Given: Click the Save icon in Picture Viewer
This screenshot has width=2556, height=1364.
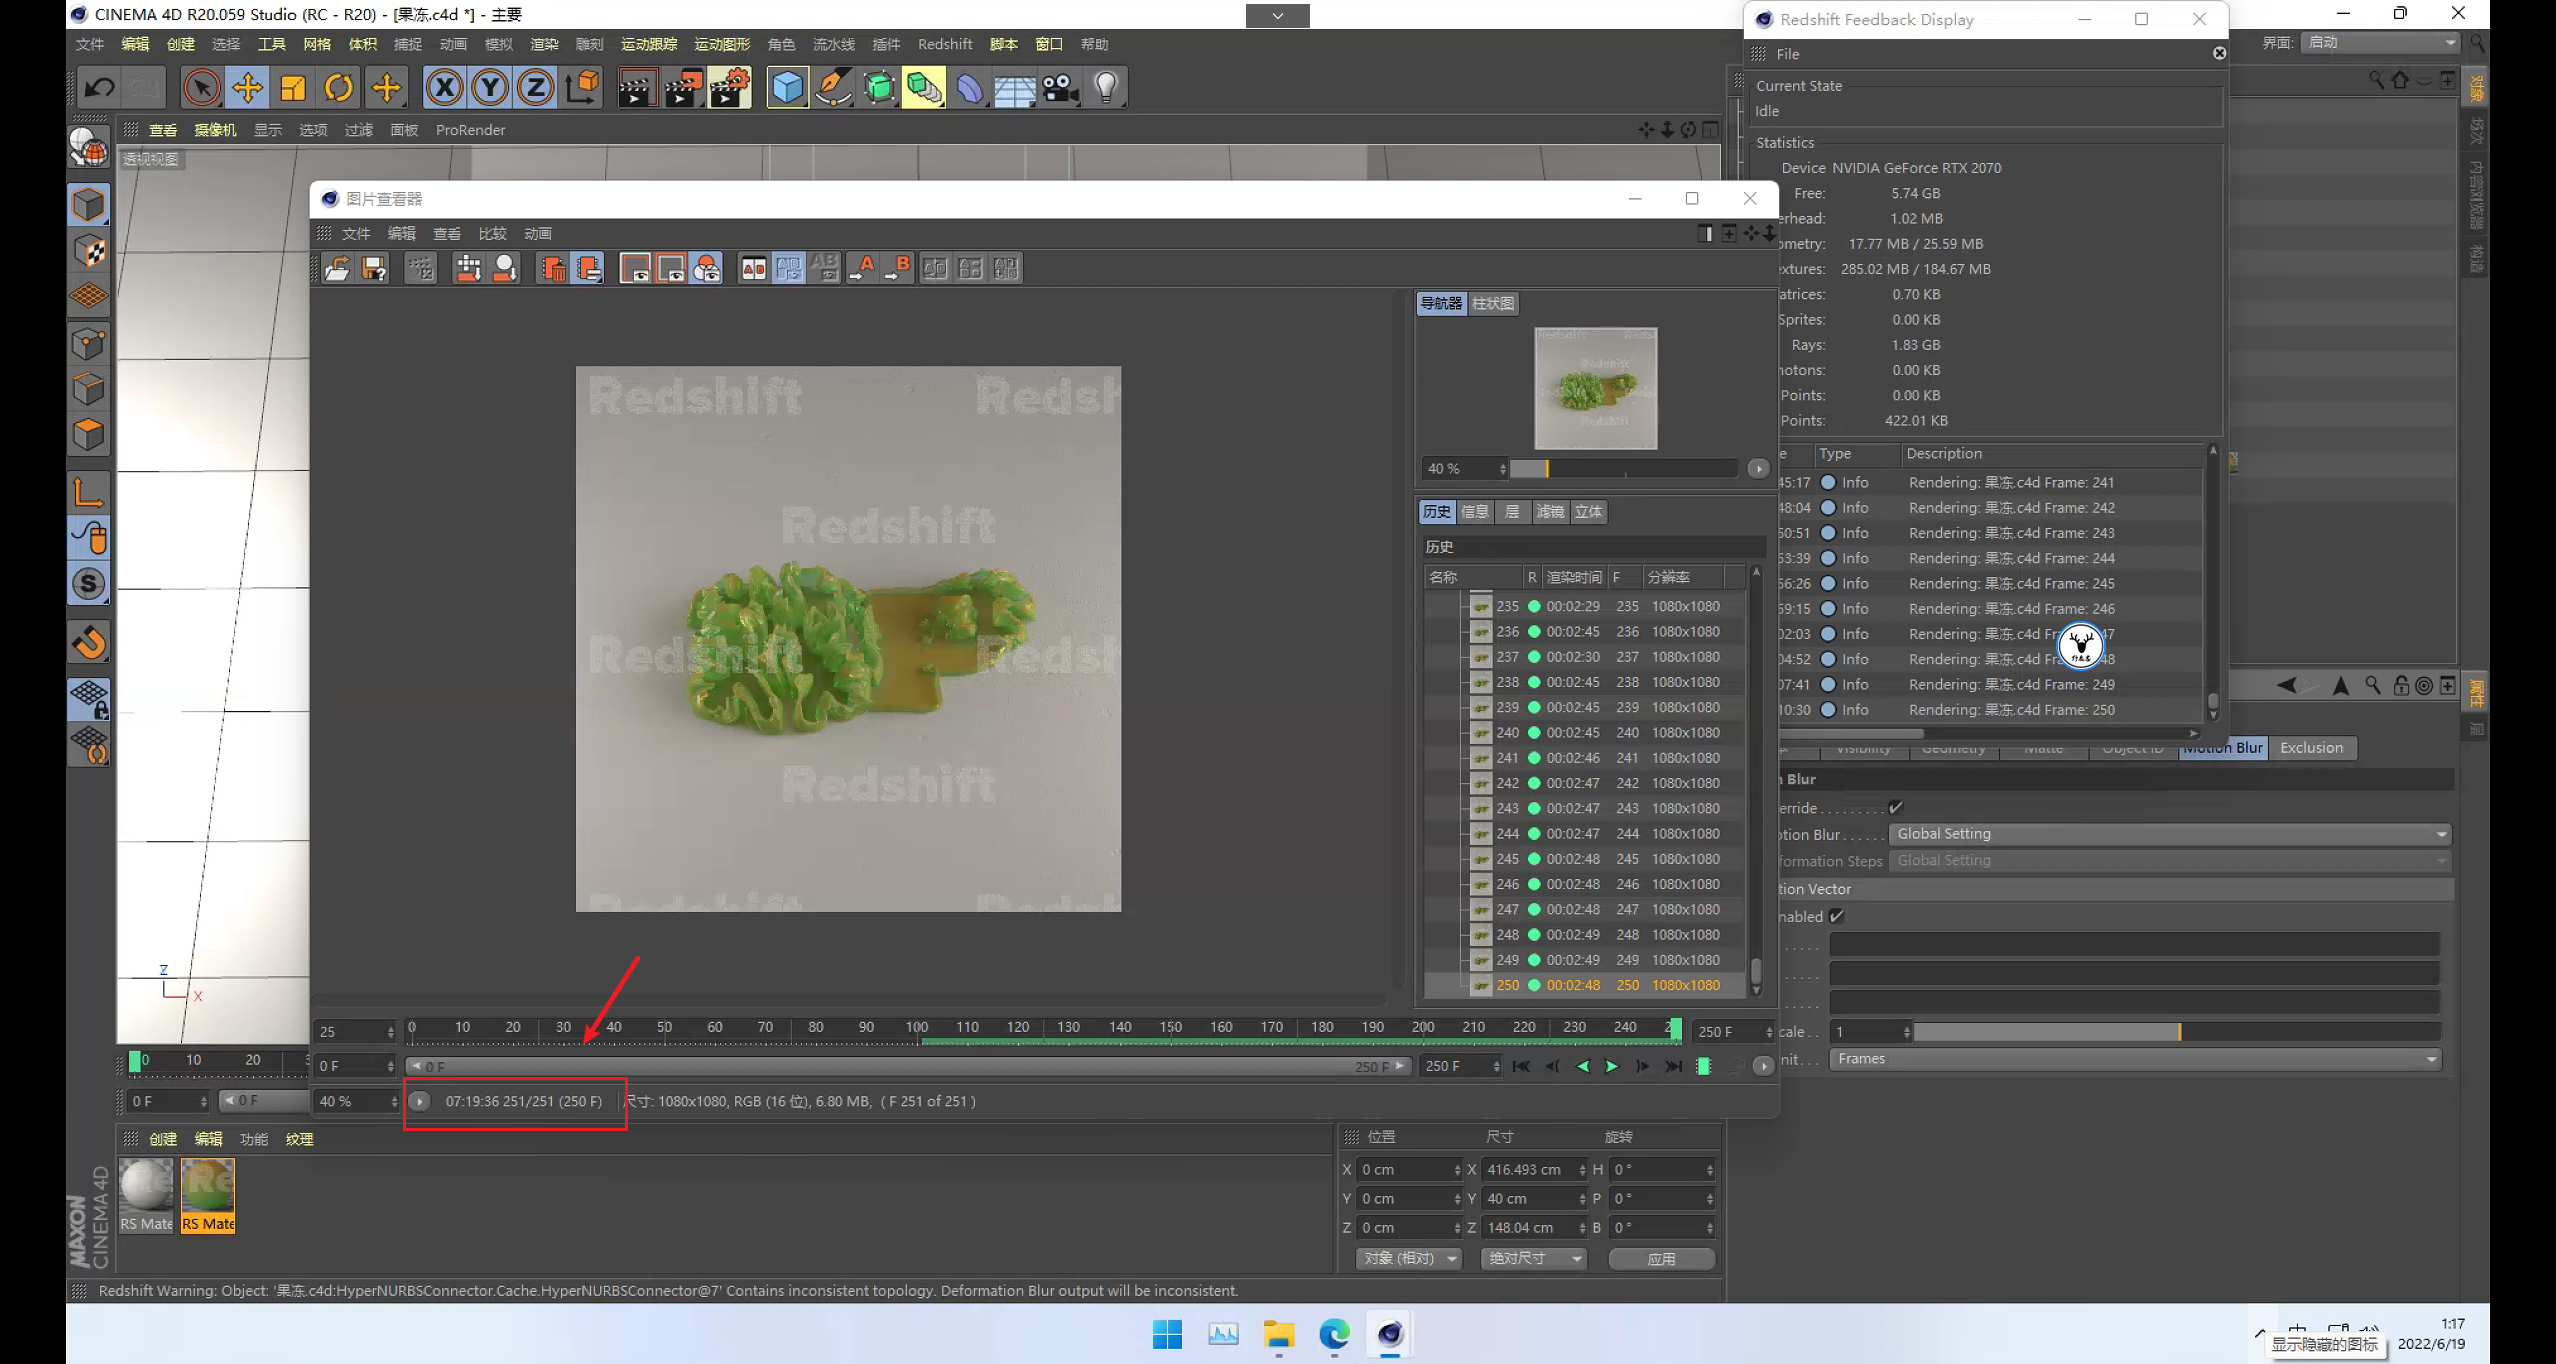Looking at the screenshot, I should (x=374, y=268).
